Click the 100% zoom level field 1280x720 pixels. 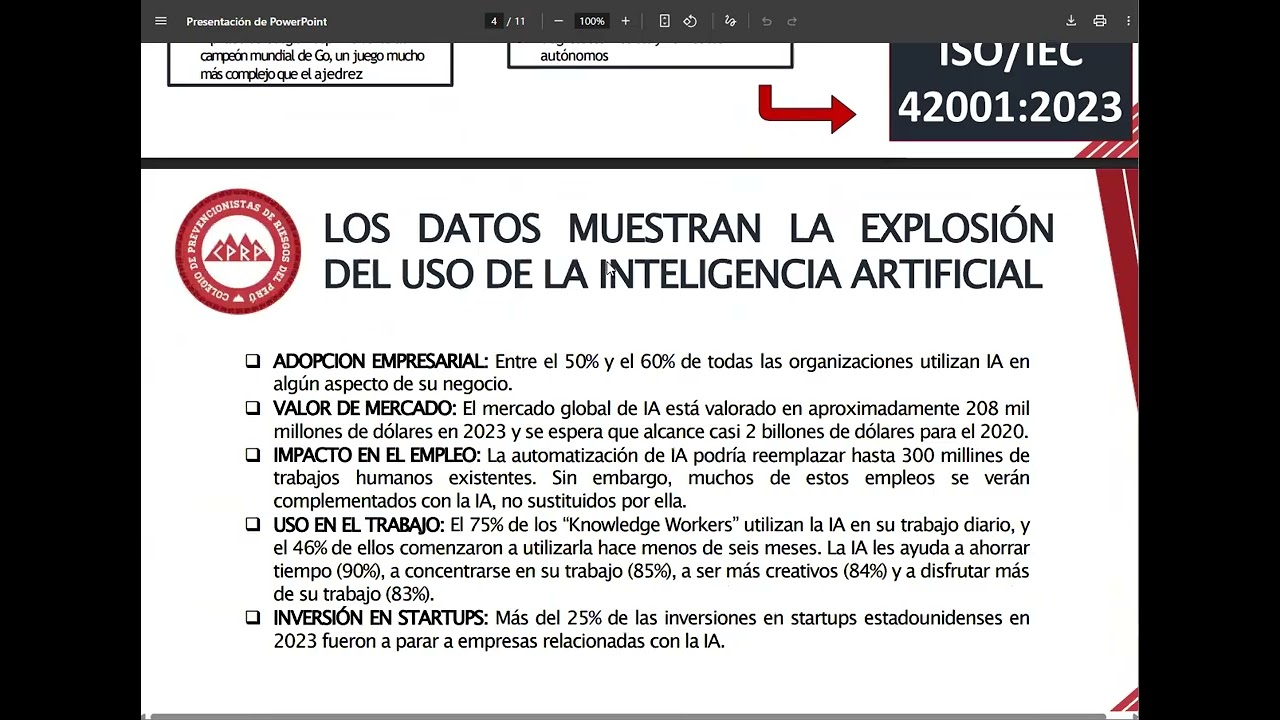[592, 21]
